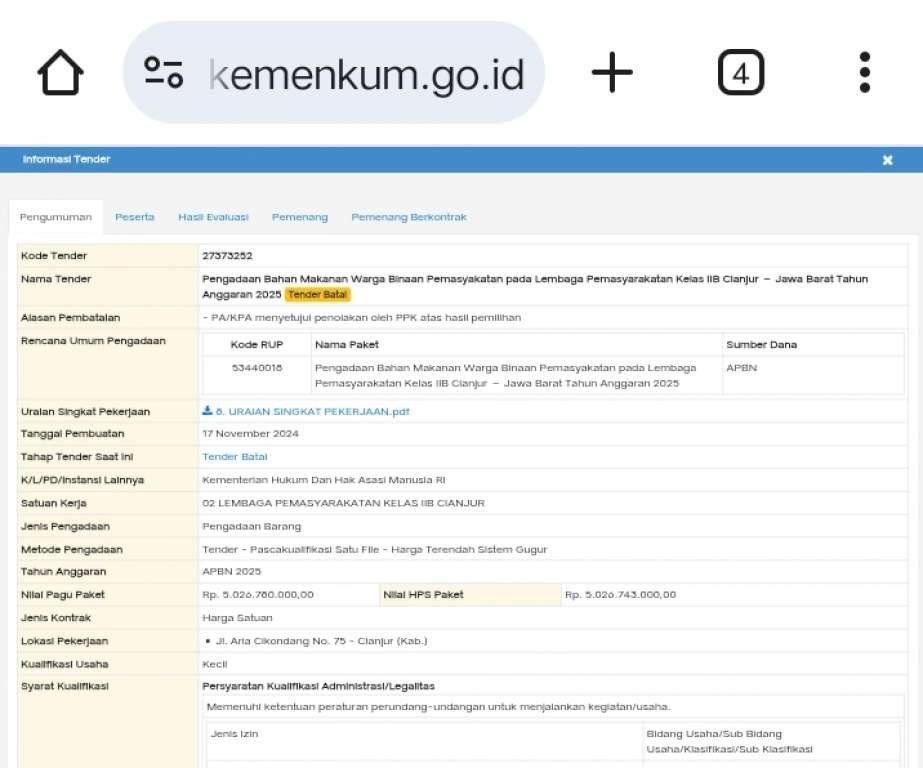The height and width of the screenshot is (768, 923).
Task: Click the Jl. Aria Cikondang No. 75 location
Action: click(321, 641)
